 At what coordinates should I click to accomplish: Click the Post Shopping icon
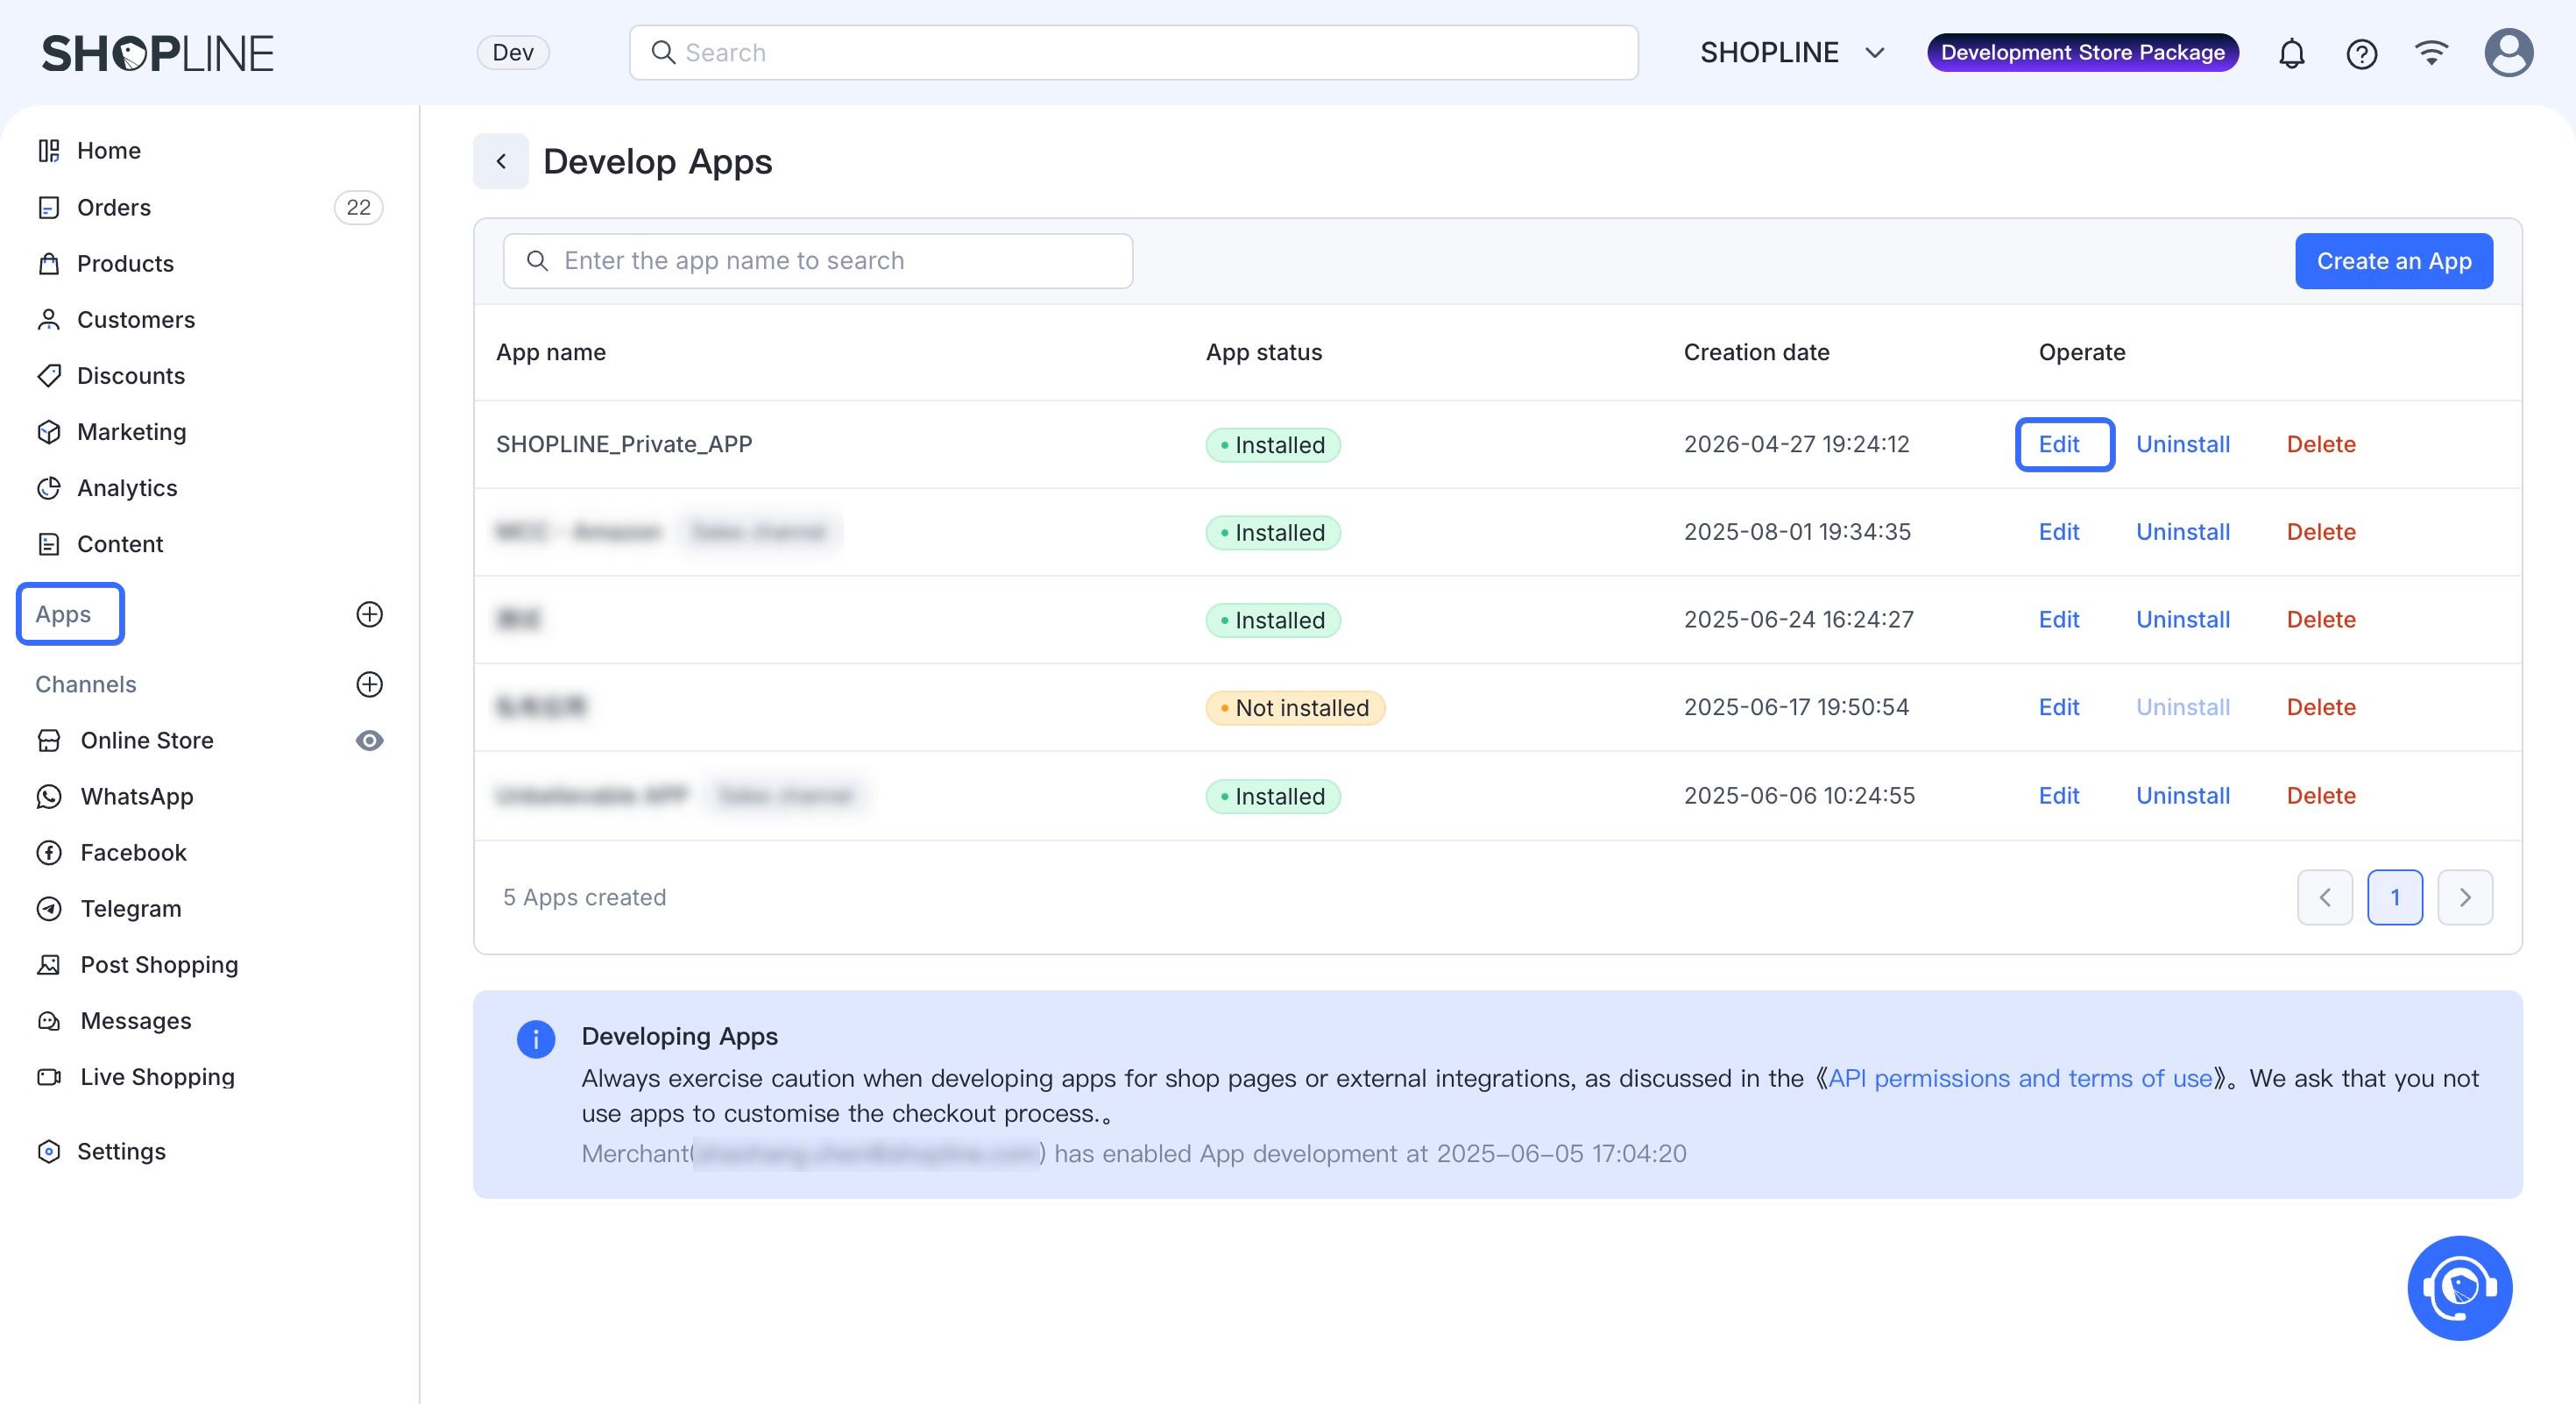click(x=49, y=964)
